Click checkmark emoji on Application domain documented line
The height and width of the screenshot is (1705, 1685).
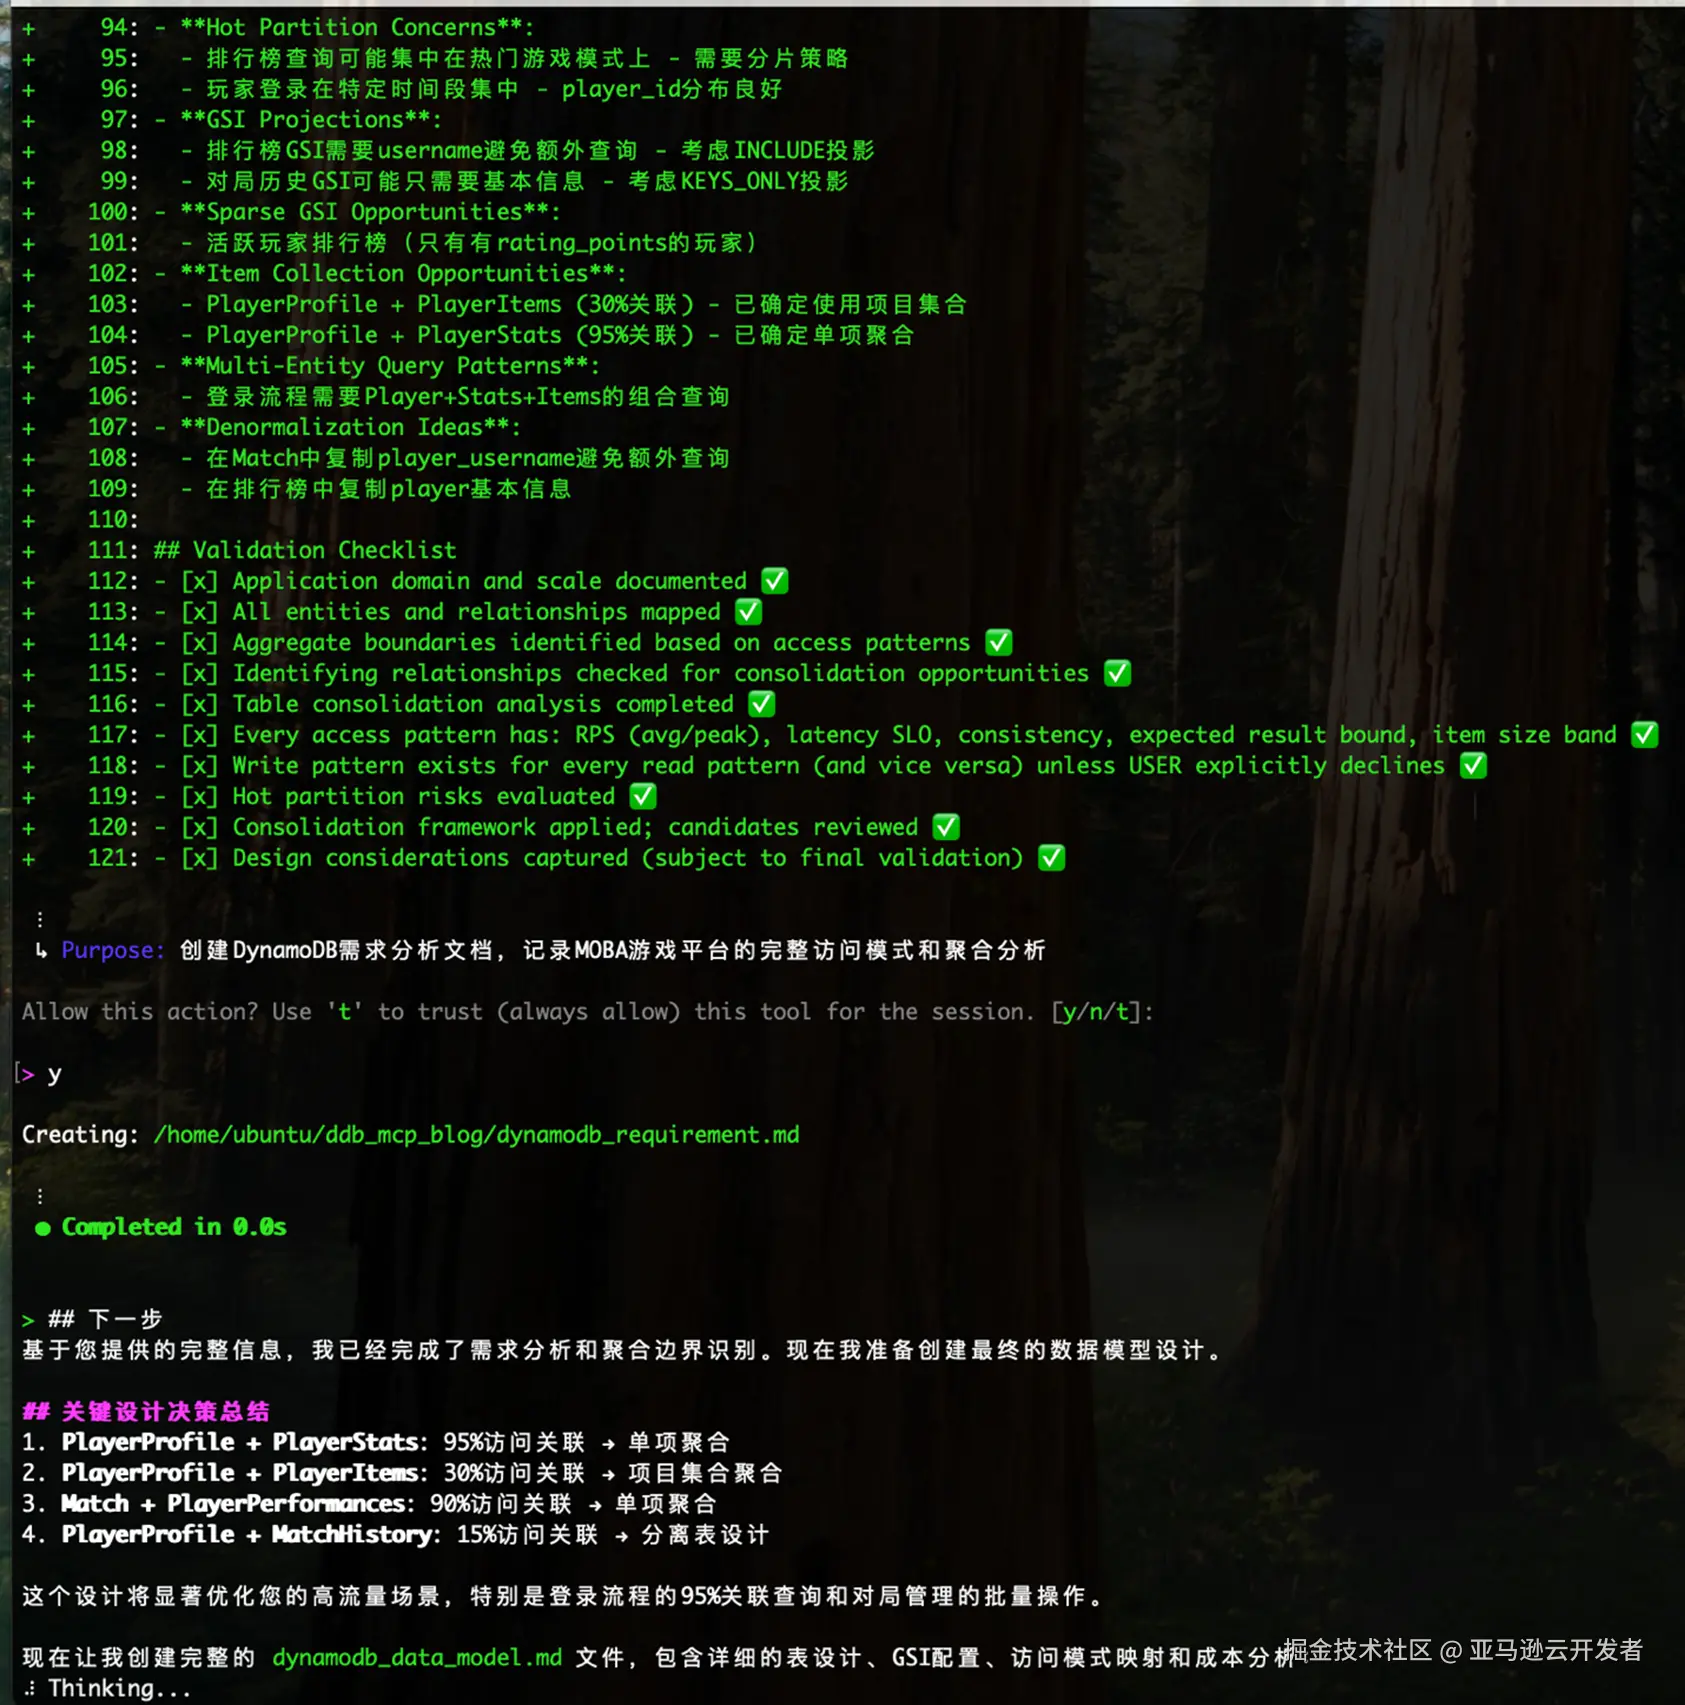point(773,580)
